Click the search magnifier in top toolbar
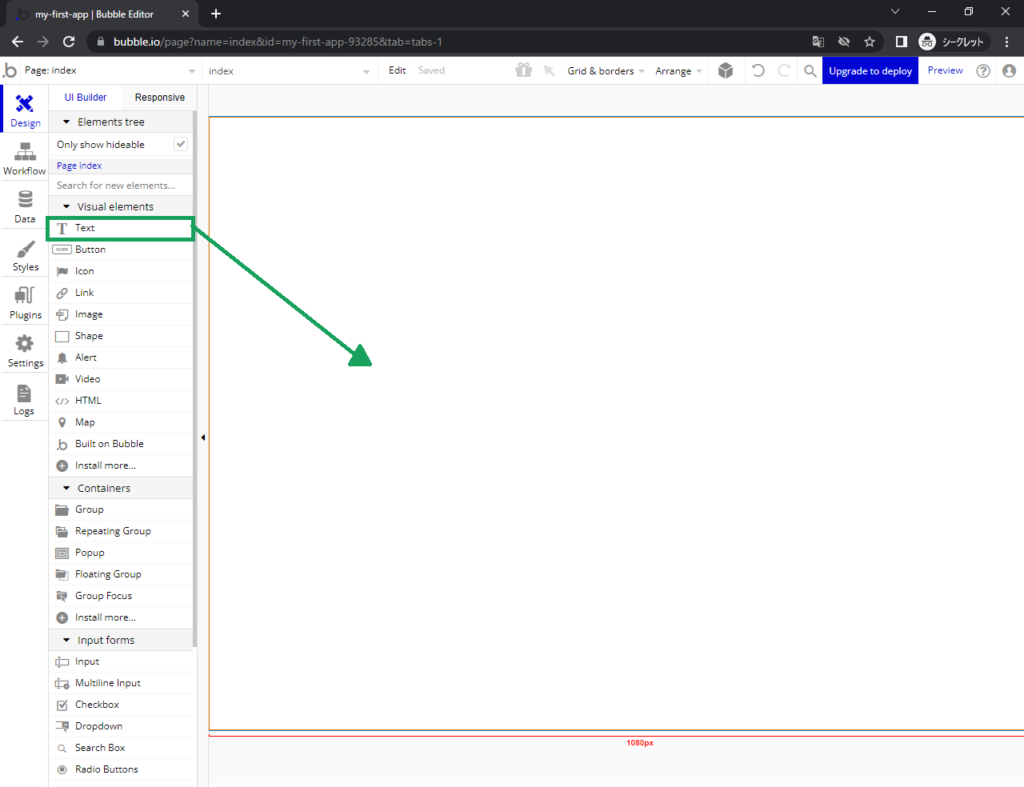The width and height of the screenshot is (1024, 787). pos(810,71)
